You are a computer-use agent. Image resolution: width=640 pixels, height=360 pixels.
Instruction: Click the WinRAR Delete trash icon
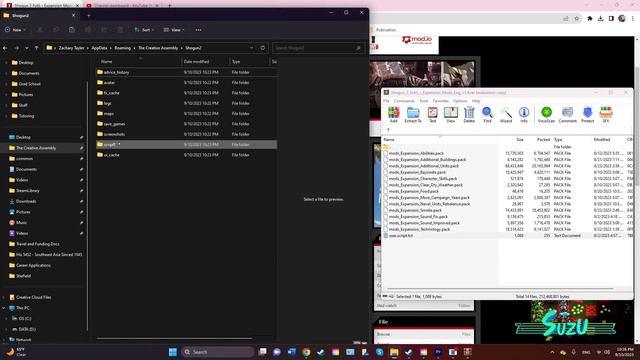(x=469, y=114)
